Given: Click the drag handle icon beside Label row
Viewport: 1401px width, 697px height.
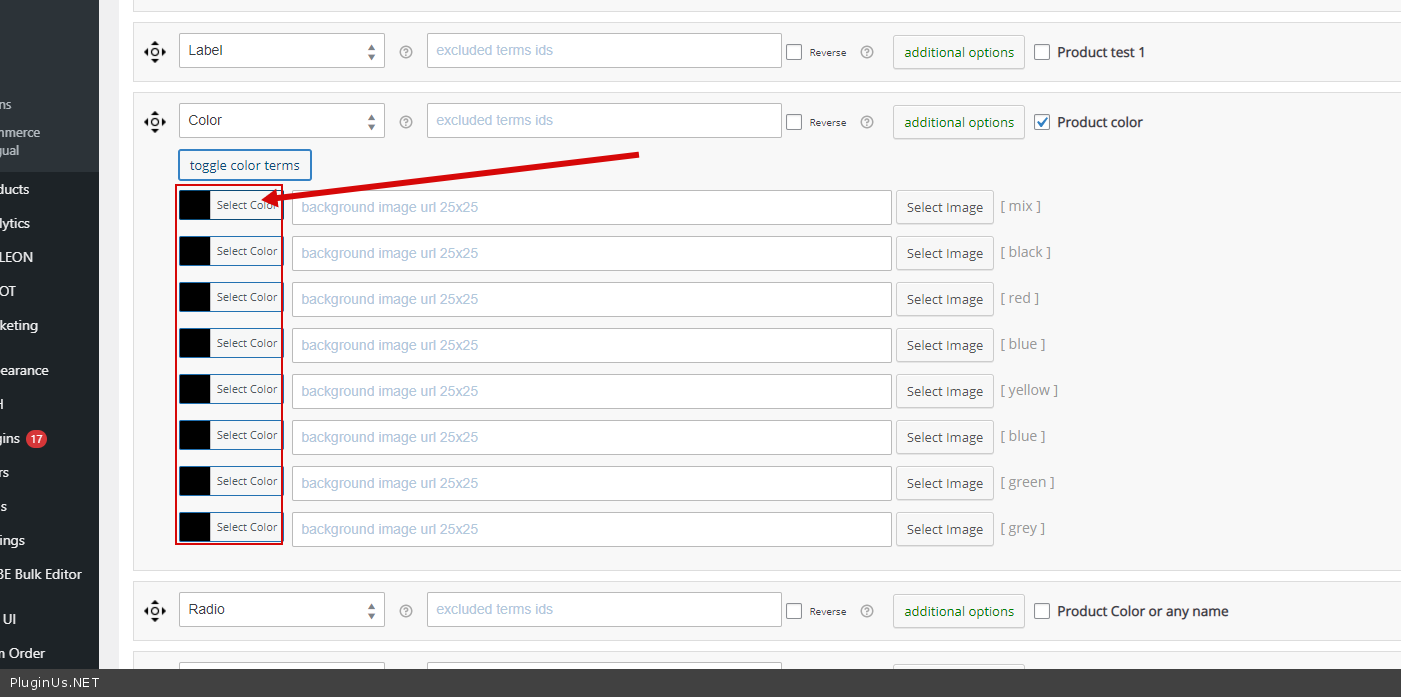Looking at the screenshot, I should coord(155,52).
